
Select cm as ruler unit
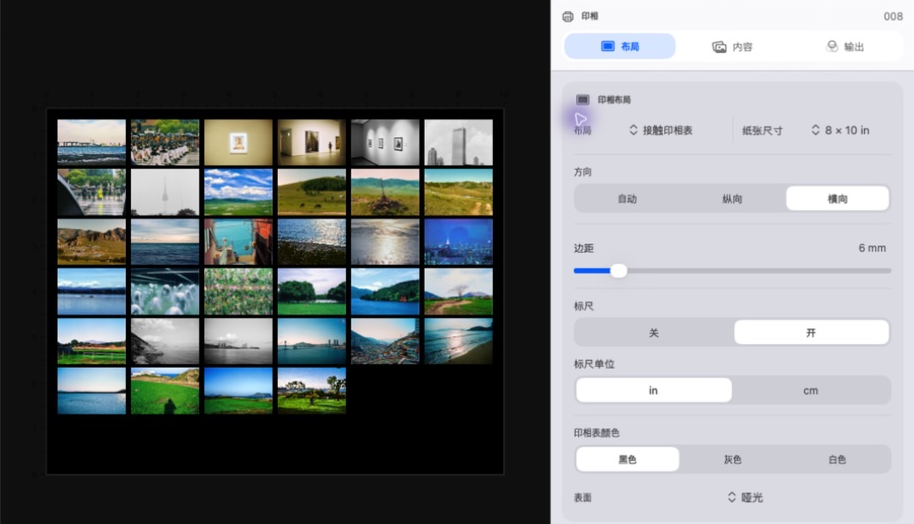click(x=811, y=391)
